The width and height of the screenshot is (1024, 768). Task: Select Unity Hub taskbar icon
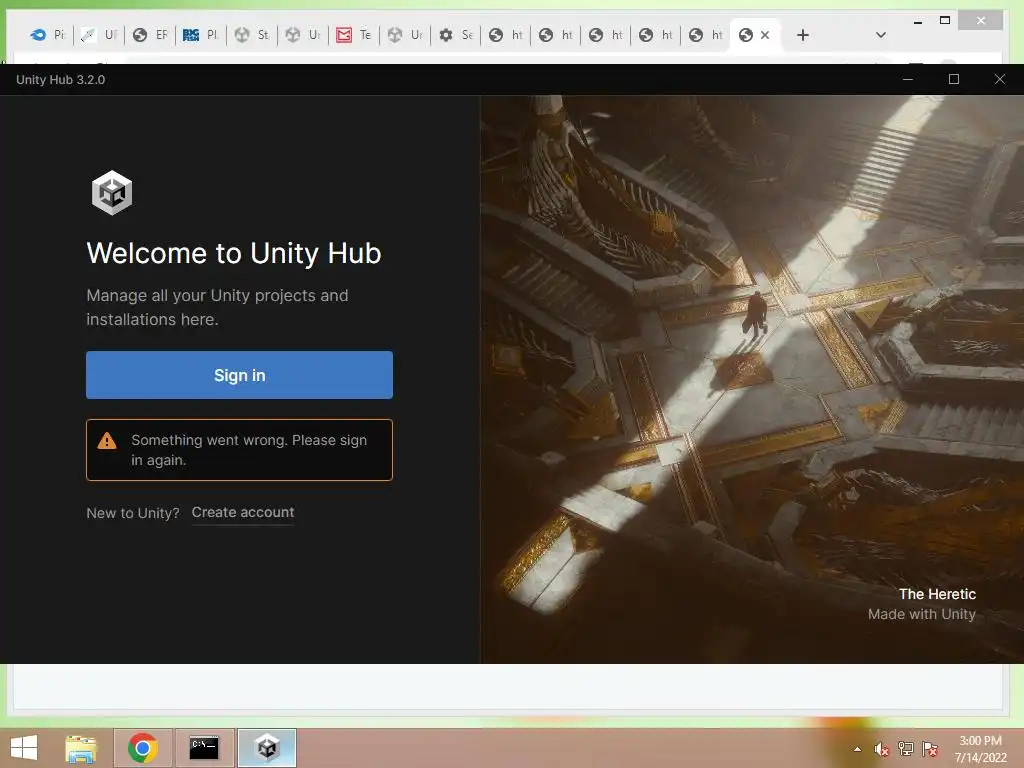[266, 748]
